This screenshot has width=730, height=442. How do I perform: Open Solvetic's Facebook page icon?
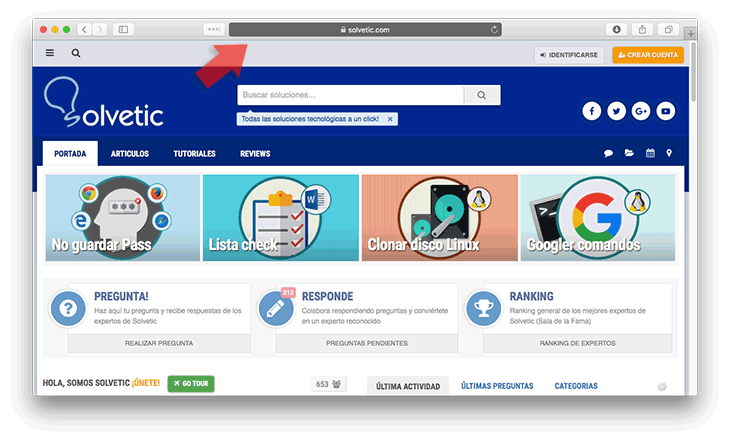592,111
